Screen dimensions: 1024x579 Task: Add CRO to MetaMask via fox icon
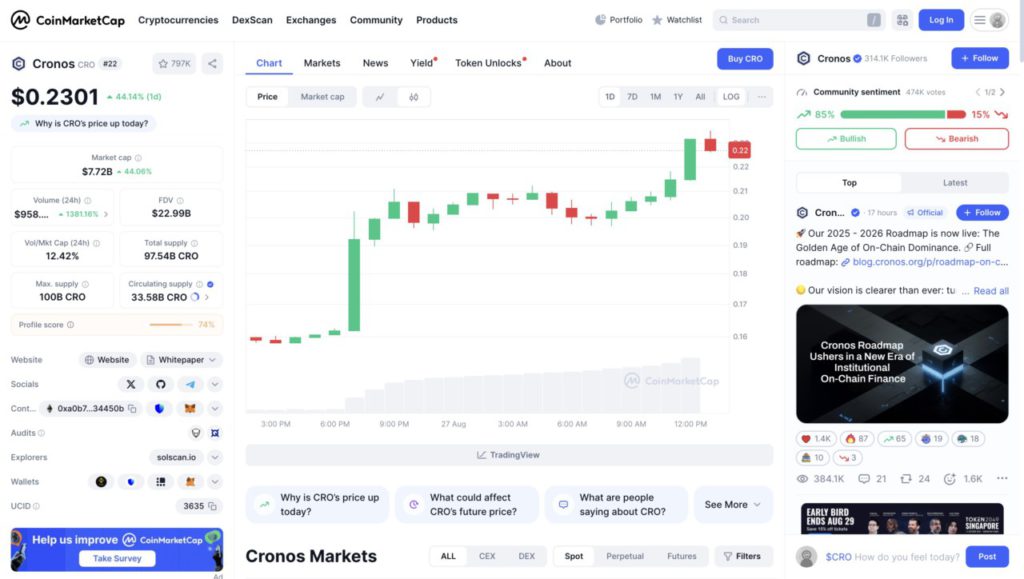(190, 408)
